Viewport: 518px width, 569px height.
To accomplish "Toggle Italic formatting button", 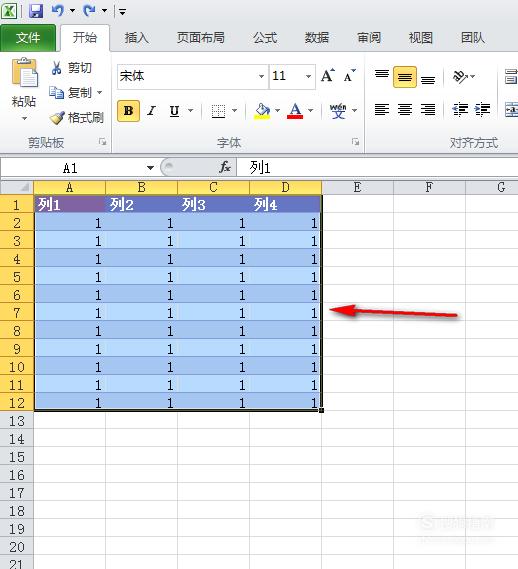I will [152, 111].
